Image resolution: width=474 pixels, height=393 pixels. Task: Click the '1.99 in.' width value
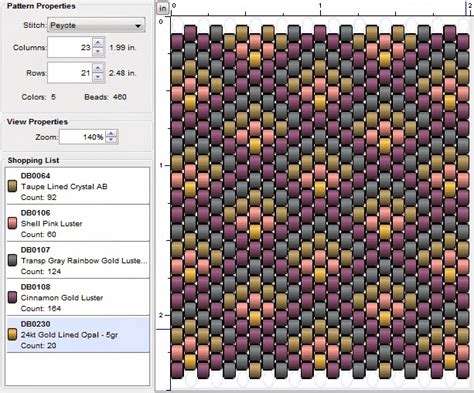tap(123, 48)
